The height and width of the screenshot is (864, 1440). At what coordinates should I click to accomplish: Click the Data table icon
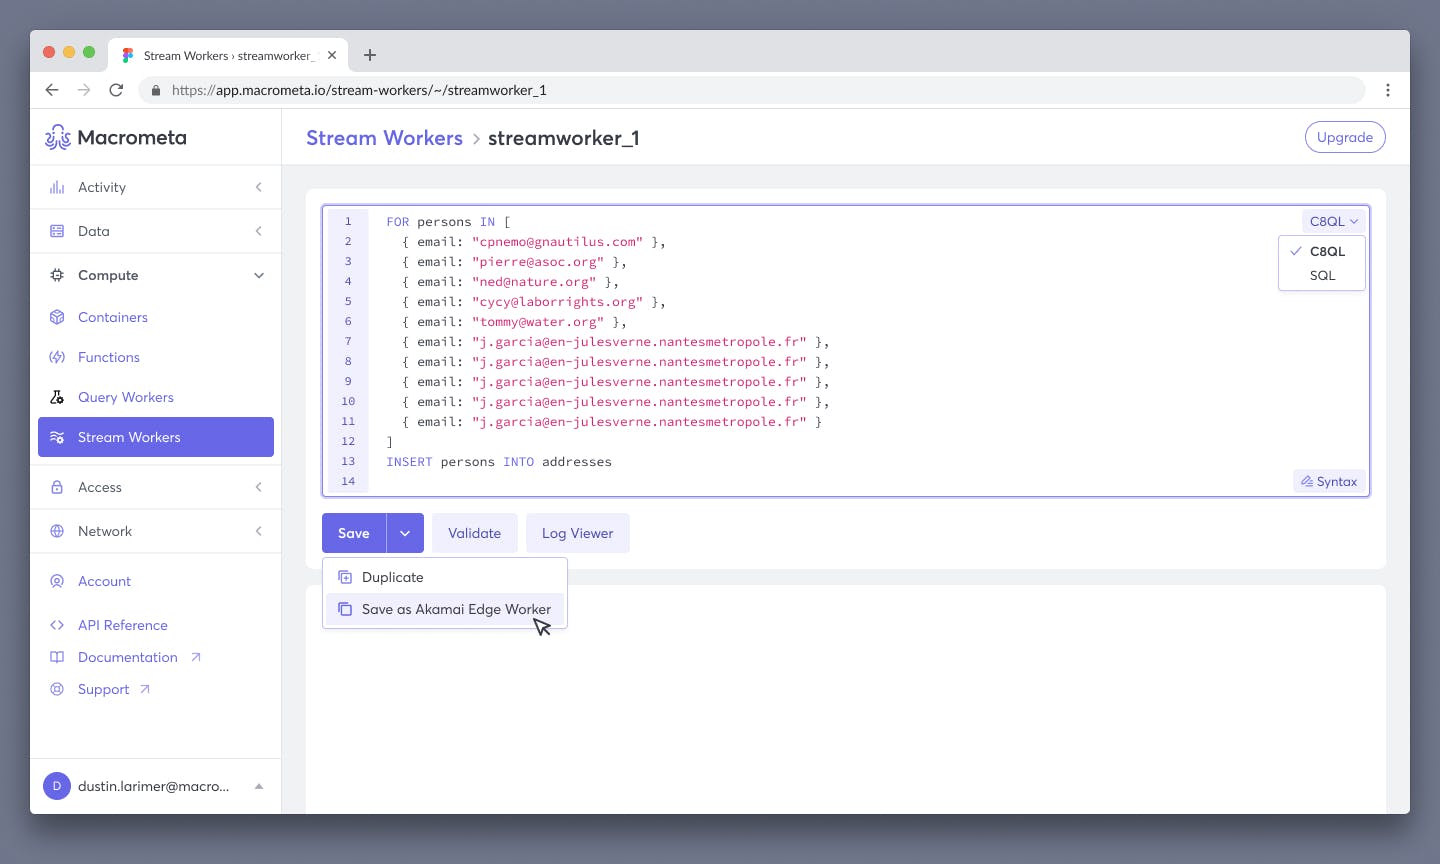(57, 231)
